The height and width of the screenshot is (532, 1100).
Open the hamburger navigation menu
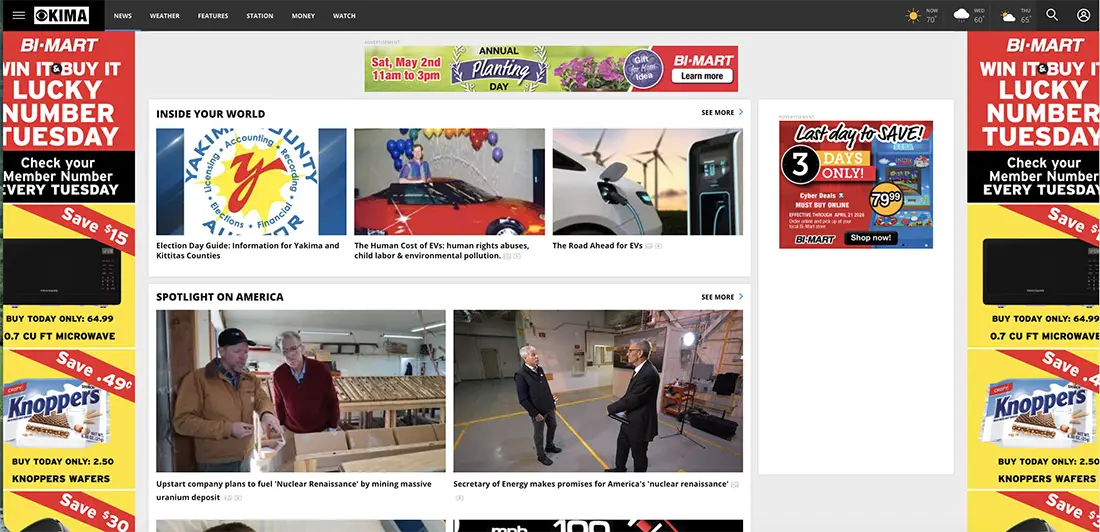coord(19,15)
